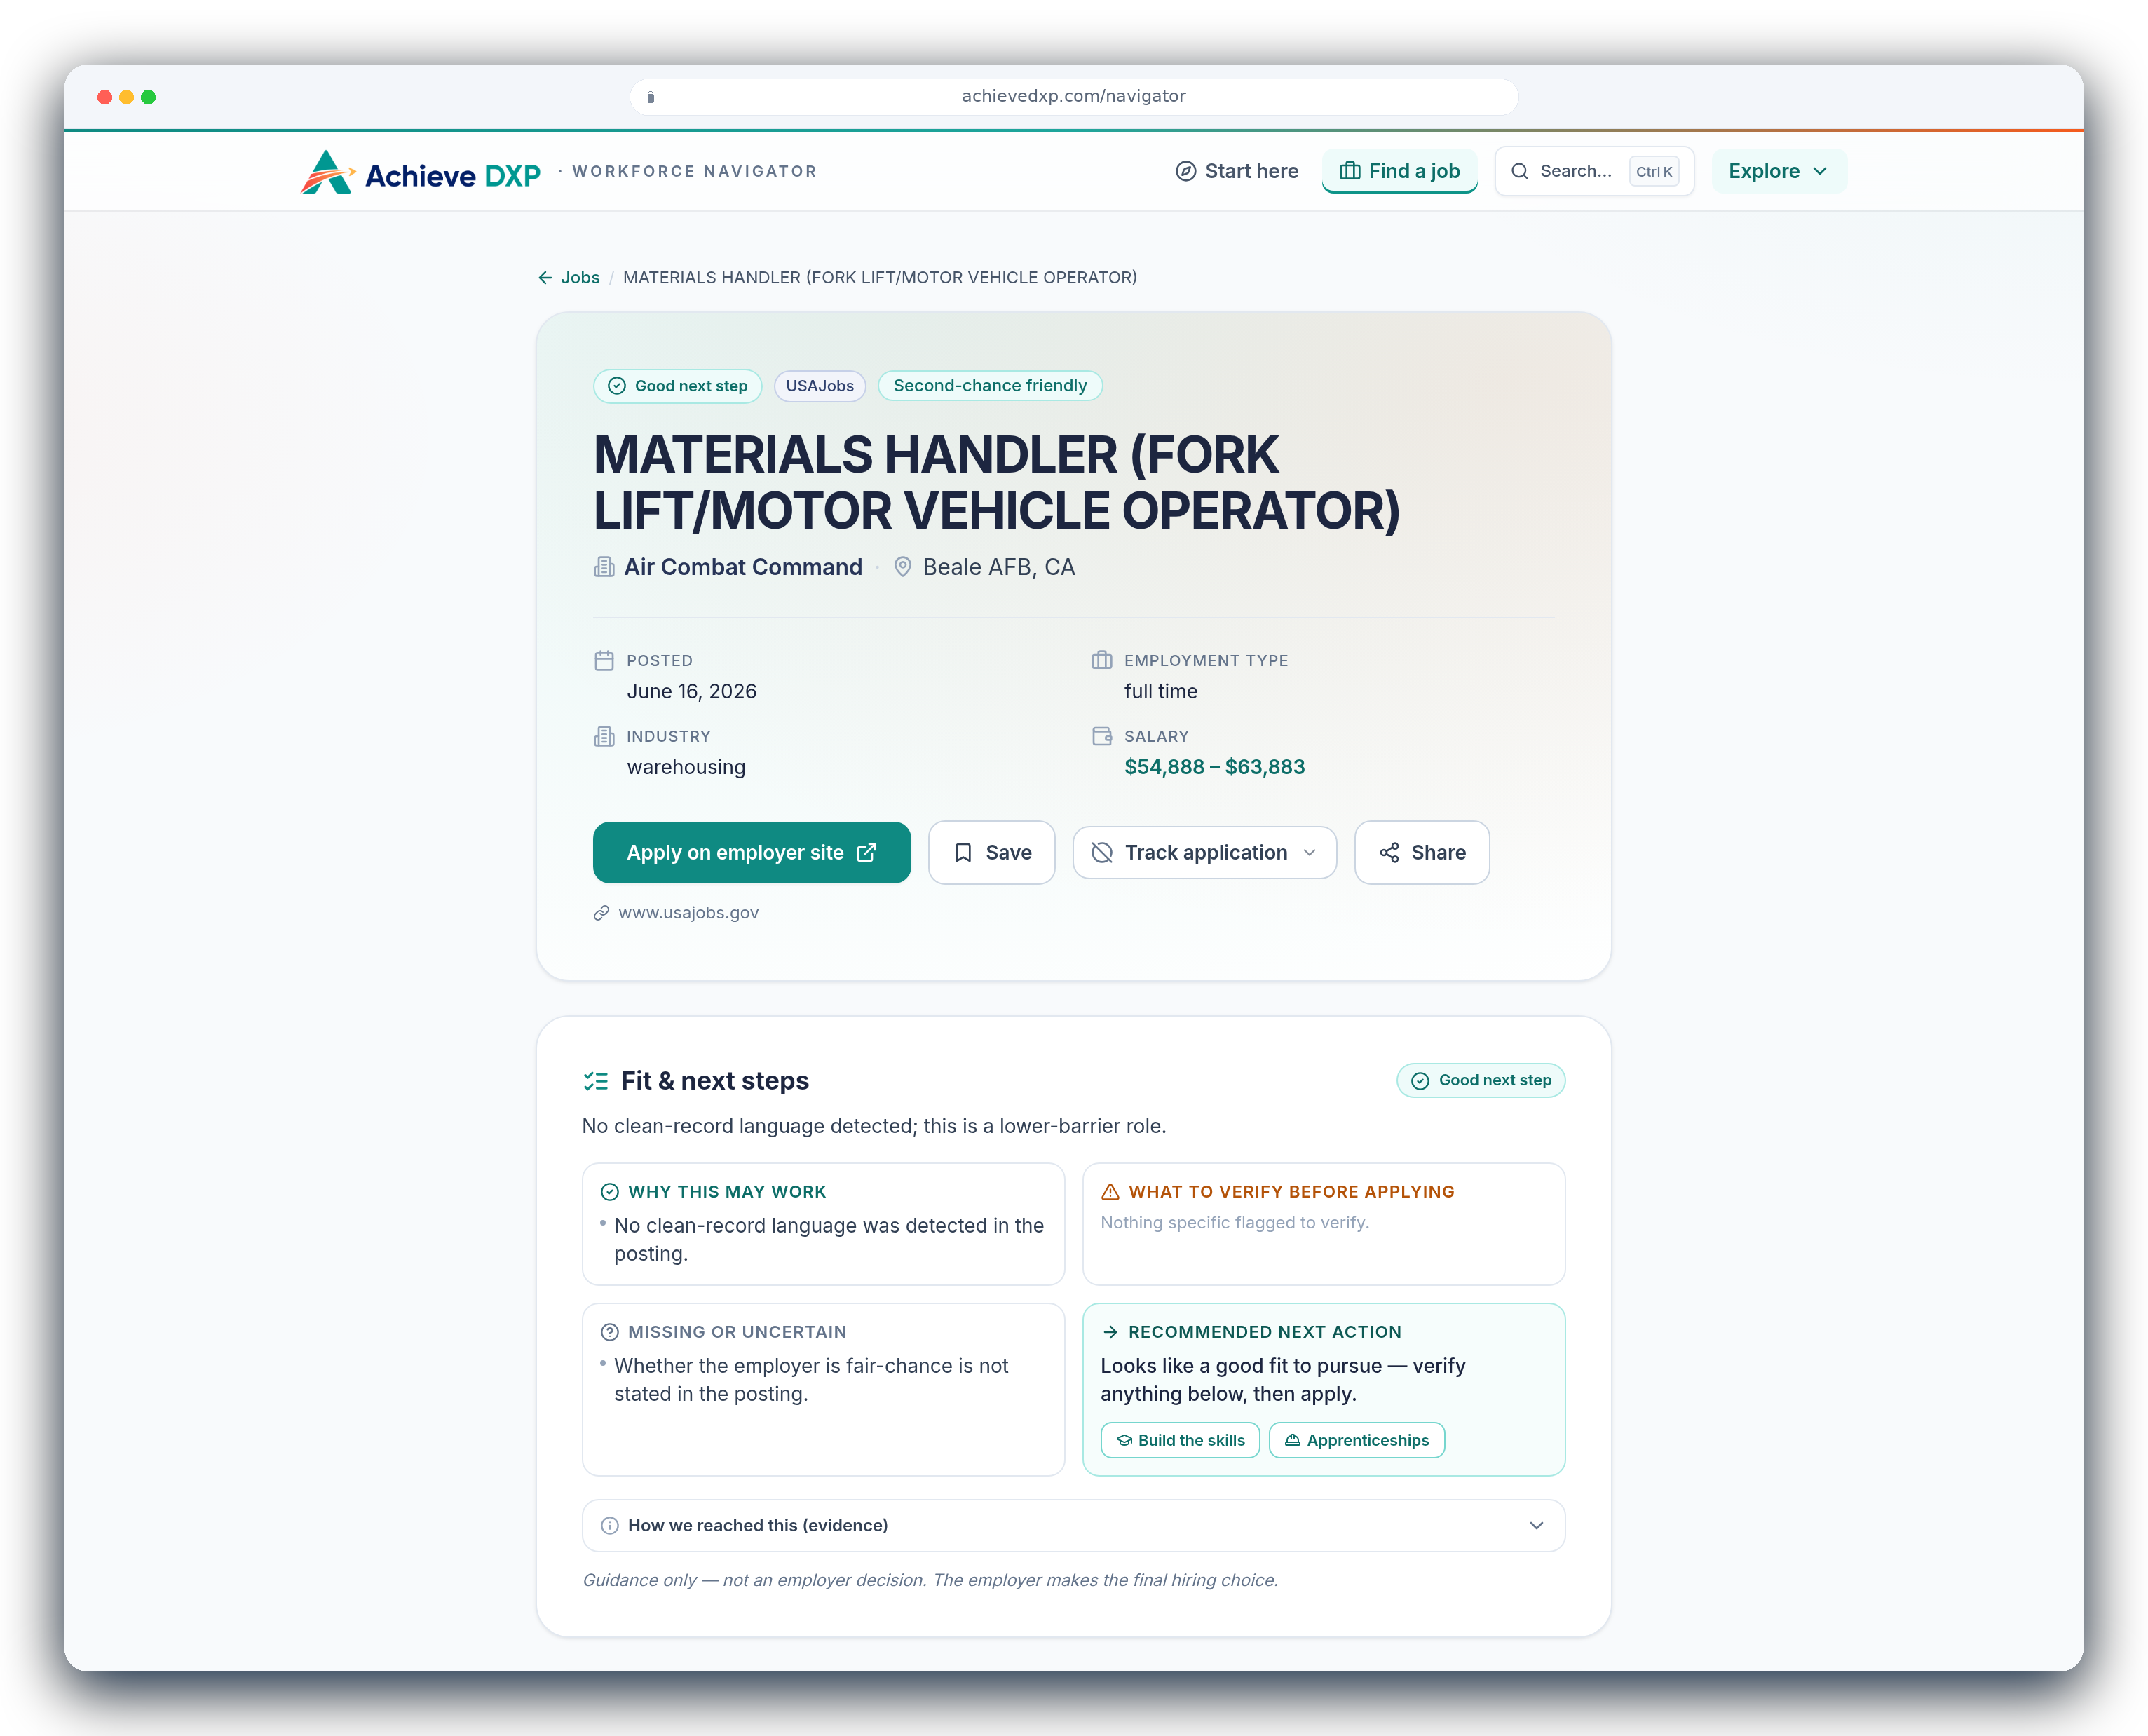The height and width of the screenshot is (1736, 2148).
Task: Click the arrow icon by Recommended Next Action
Action: tap(1110, 1332)
